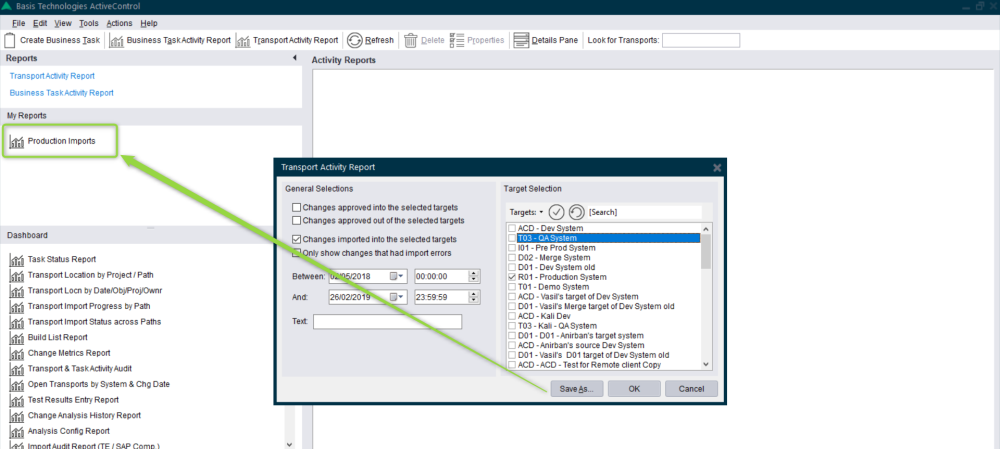Check Changes approved out of the selected targets
1000x449 pixels.
[297, 221]
